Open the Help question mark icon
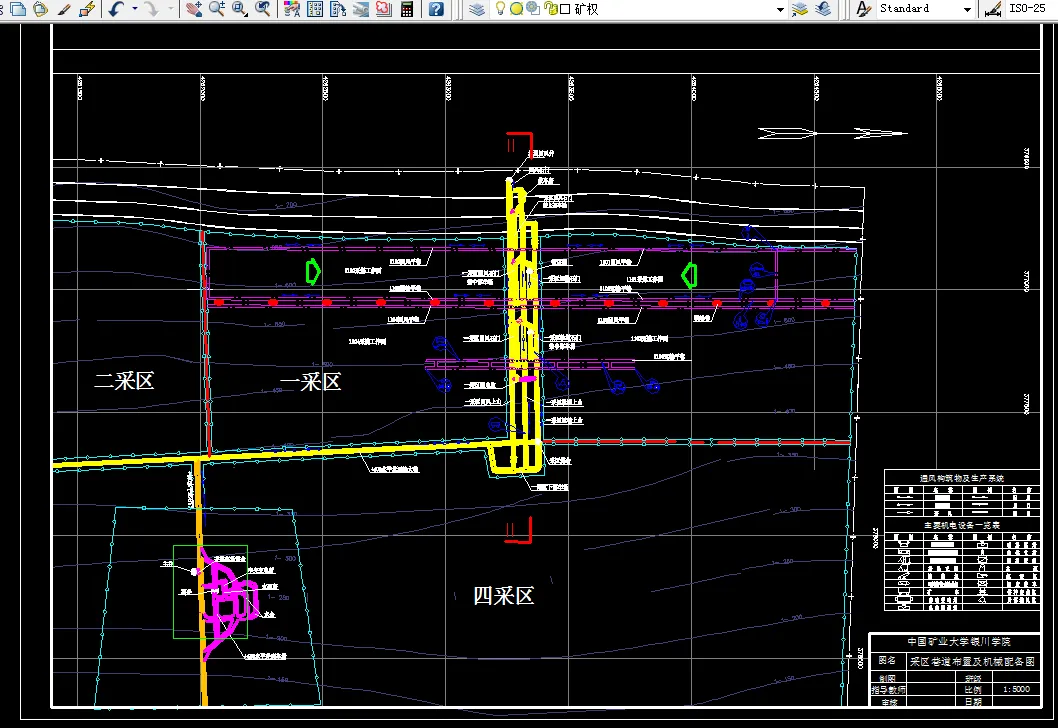 pos(437,9)
